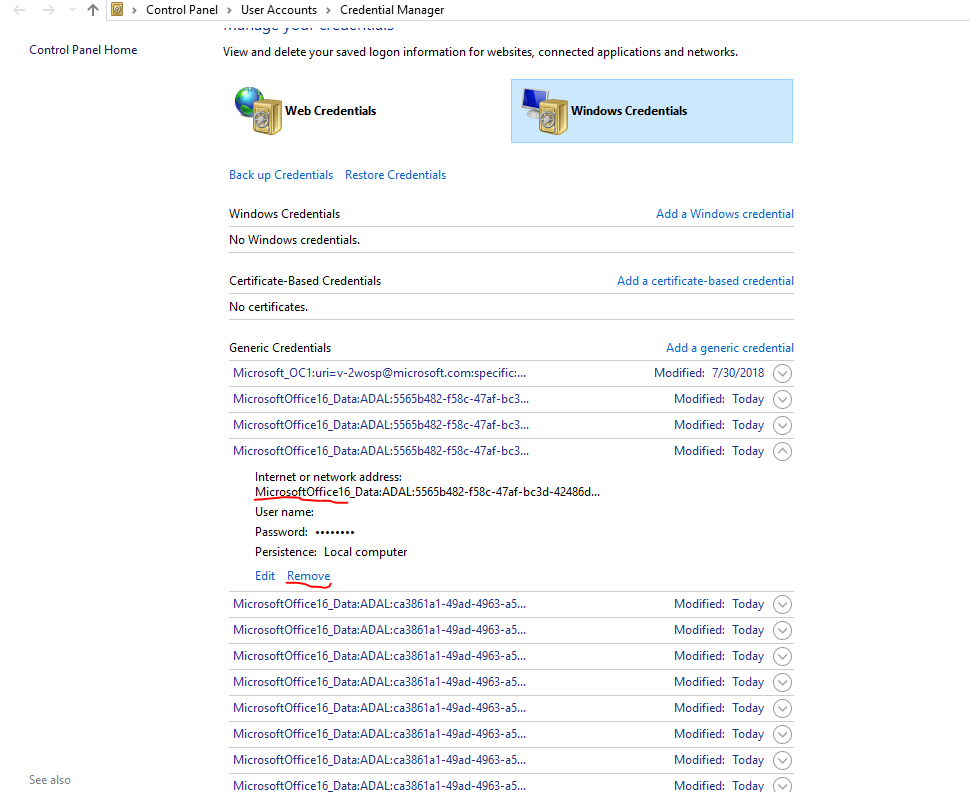Image resolution: width=970 pixels, height=792 pixels.
Task: Select the Windows Credentials tile
Action: (x=651, y=111)
